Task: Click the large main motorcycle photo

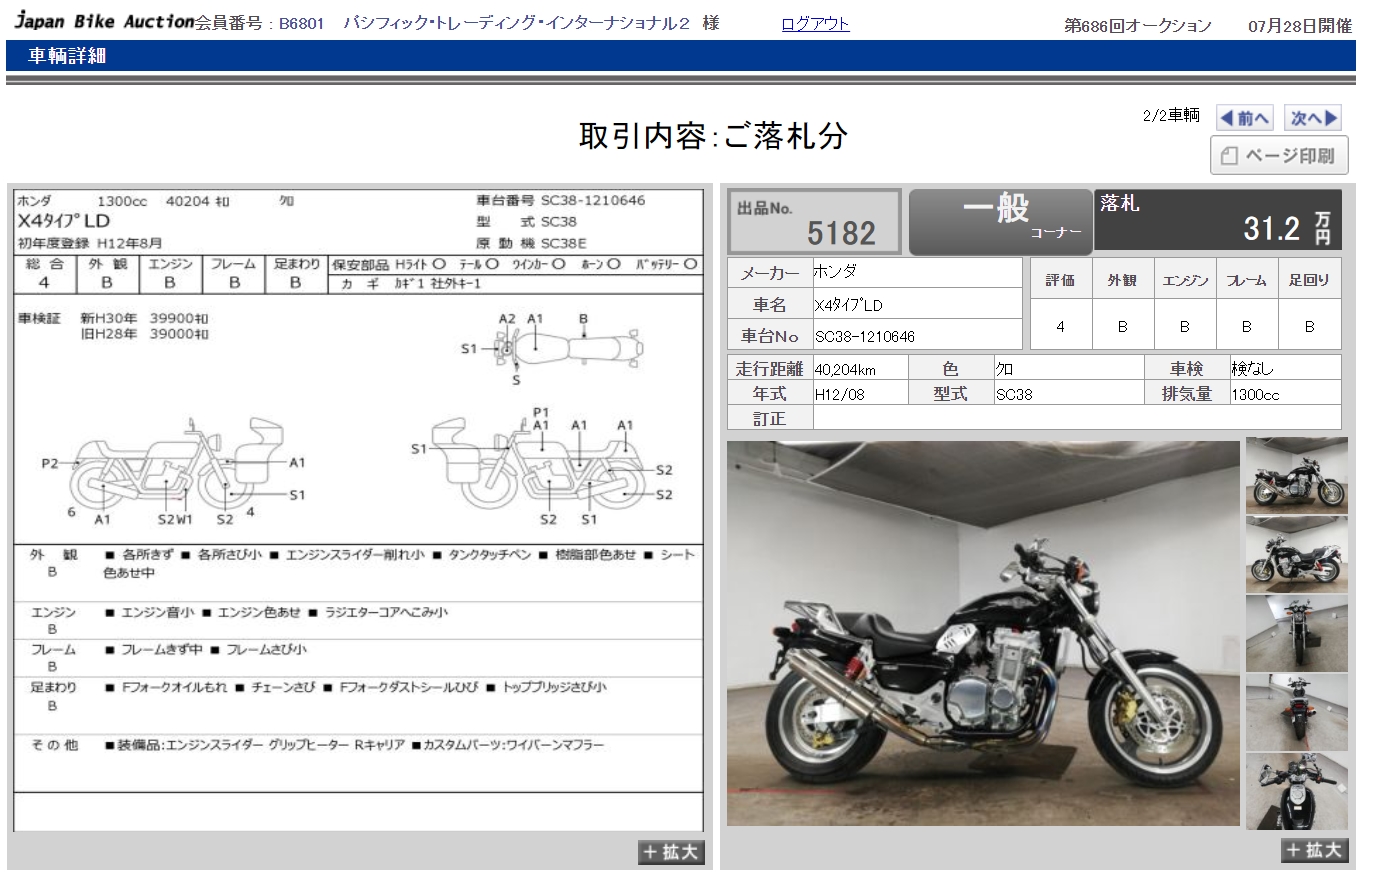Action: tap(982, 634)
